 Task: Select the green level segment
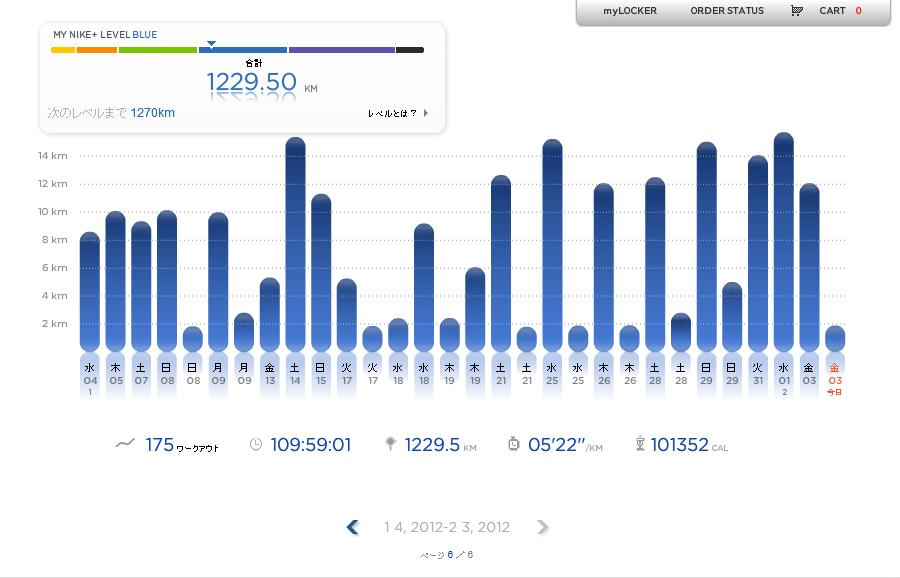point(158,50)
